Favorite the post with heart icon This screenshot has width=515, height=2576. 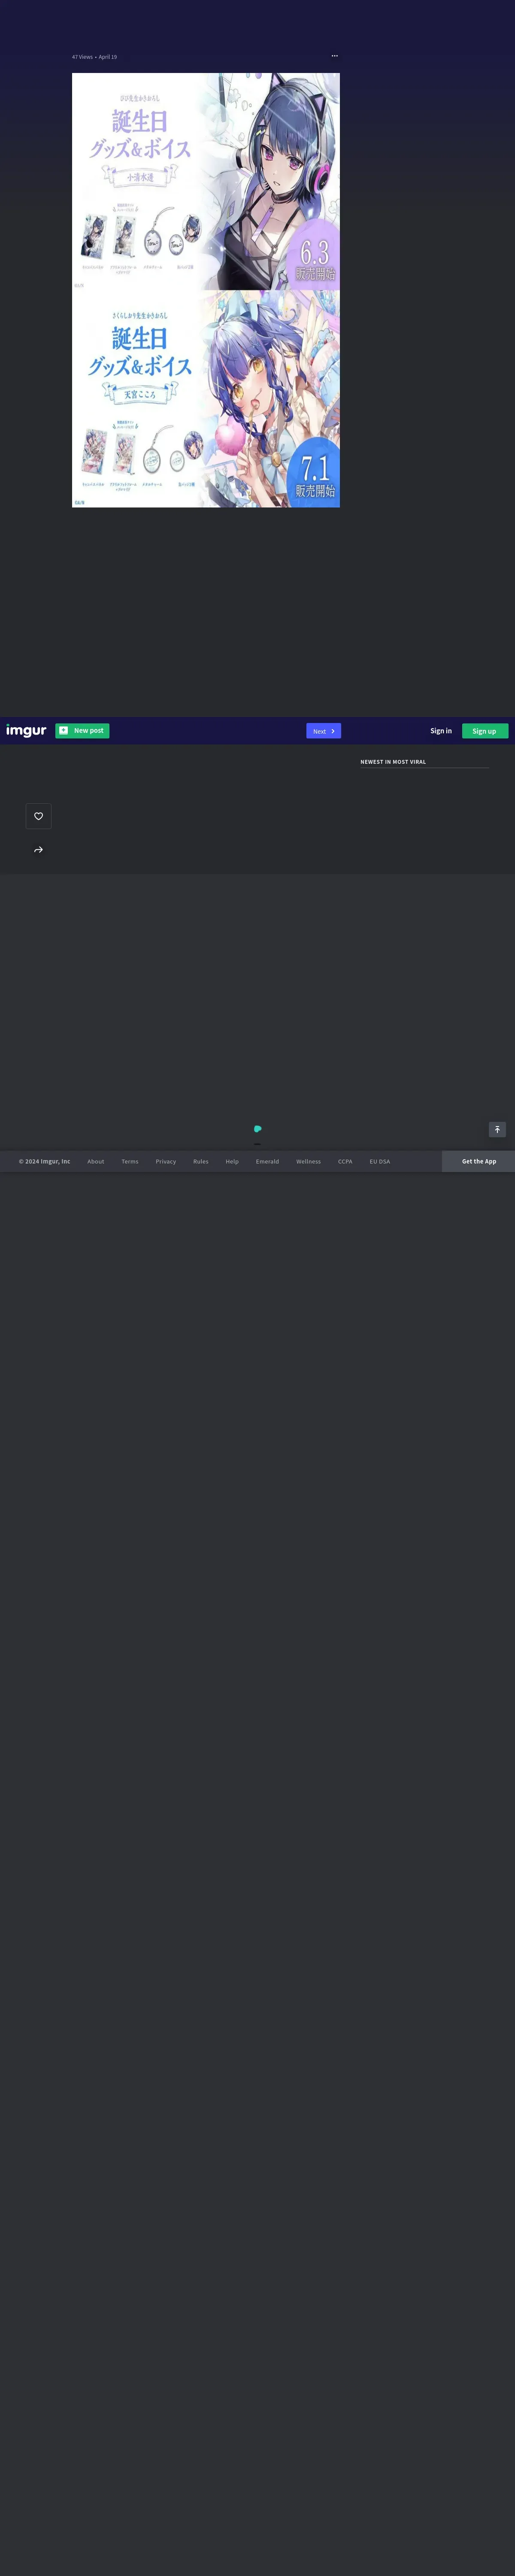[x=39, y=816]
